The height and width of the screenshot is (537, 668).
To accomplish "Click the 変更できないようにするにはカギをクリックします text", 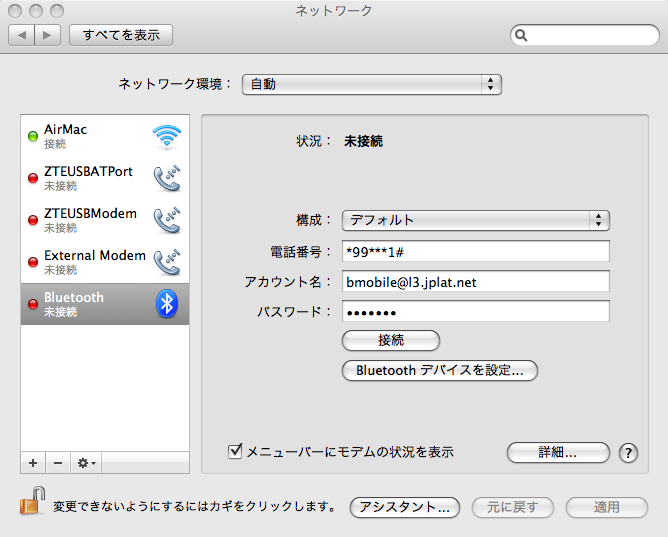I will [x=194, y=506].
